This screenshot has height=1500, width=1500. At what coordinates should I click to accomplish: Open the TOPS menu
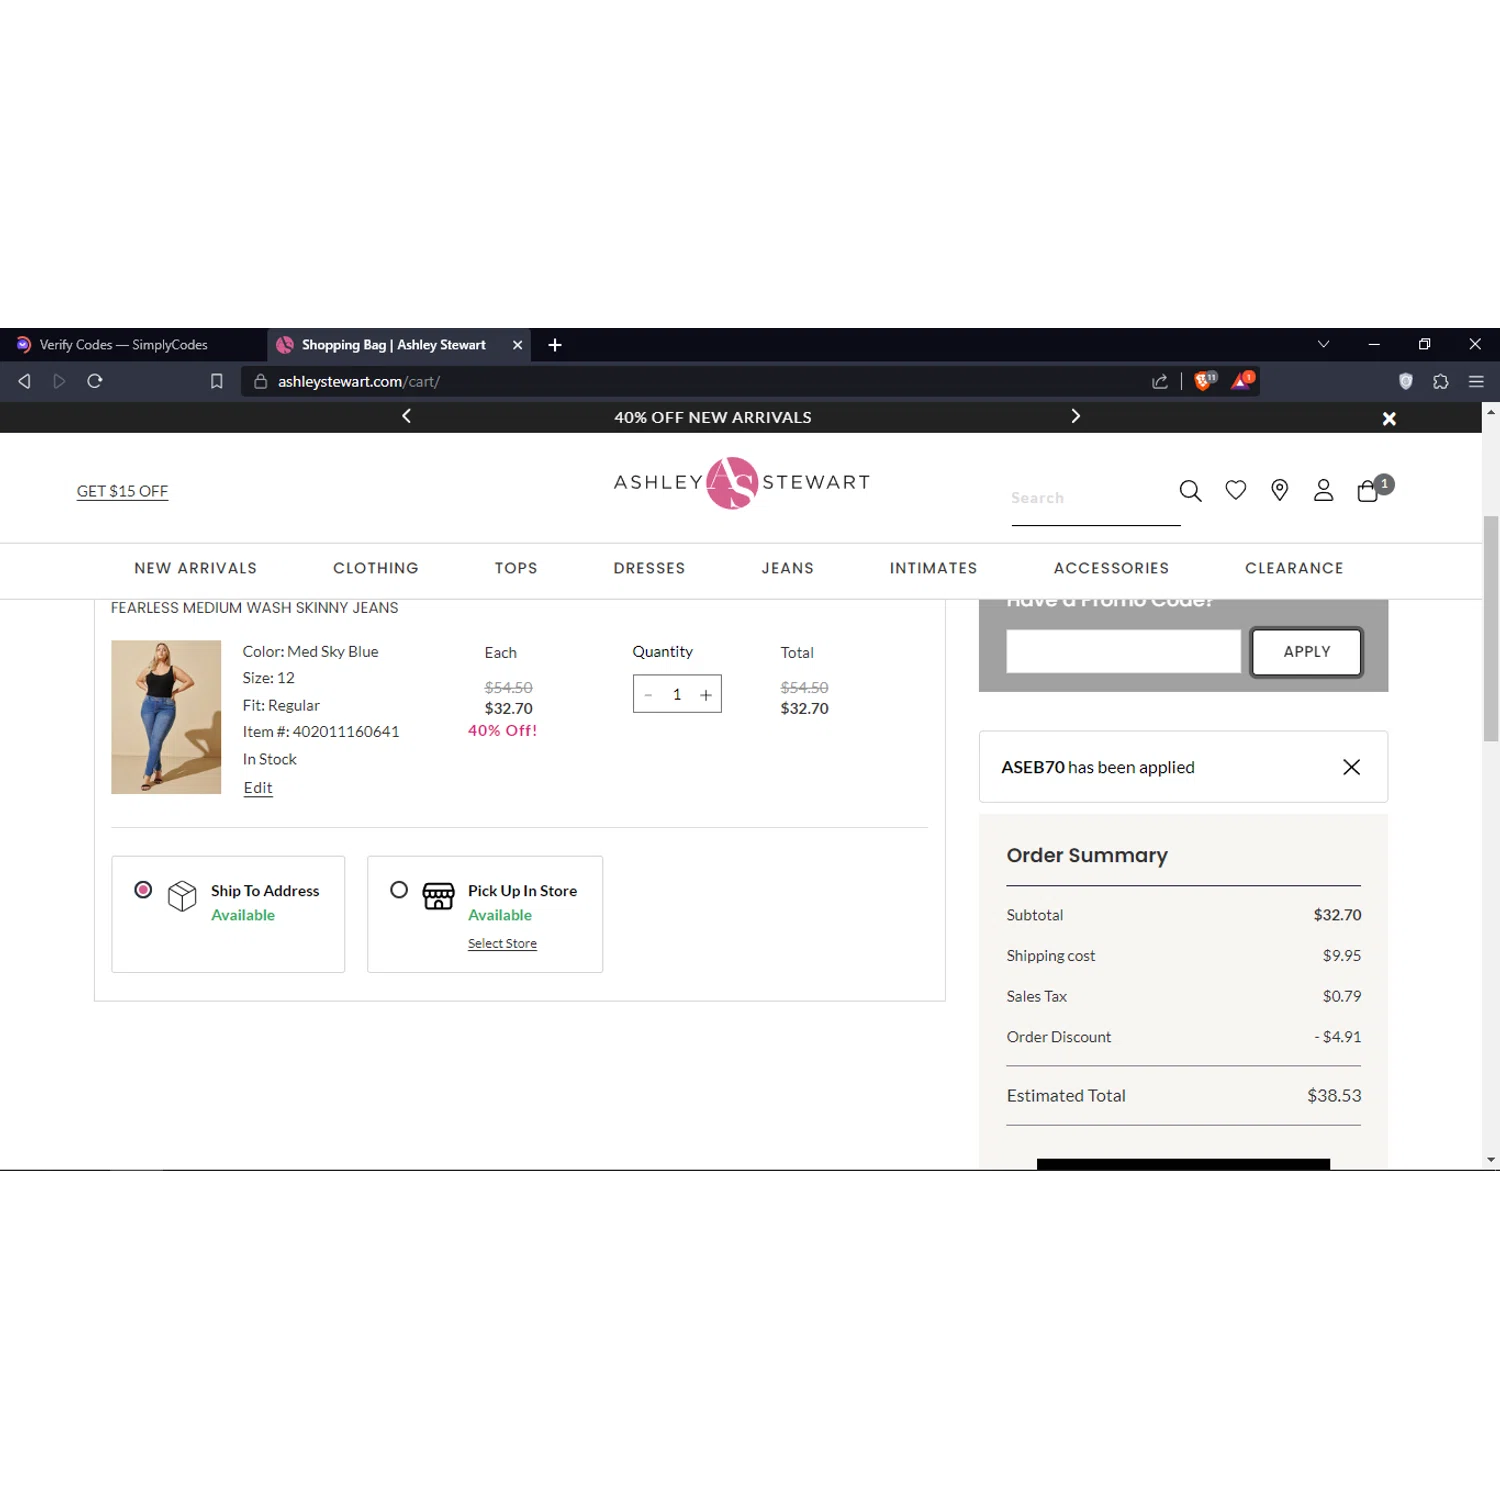(516, 568)
